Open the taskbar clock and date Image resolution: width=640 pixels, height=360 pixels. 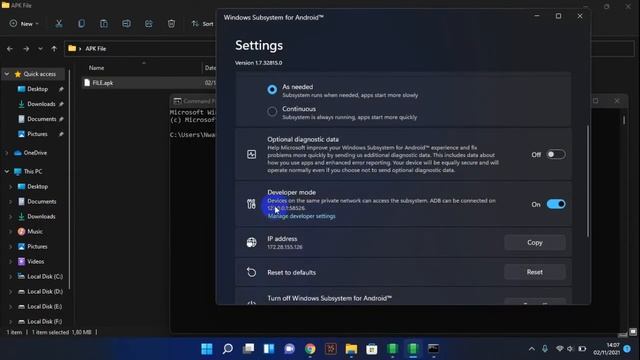click(607, 349)
